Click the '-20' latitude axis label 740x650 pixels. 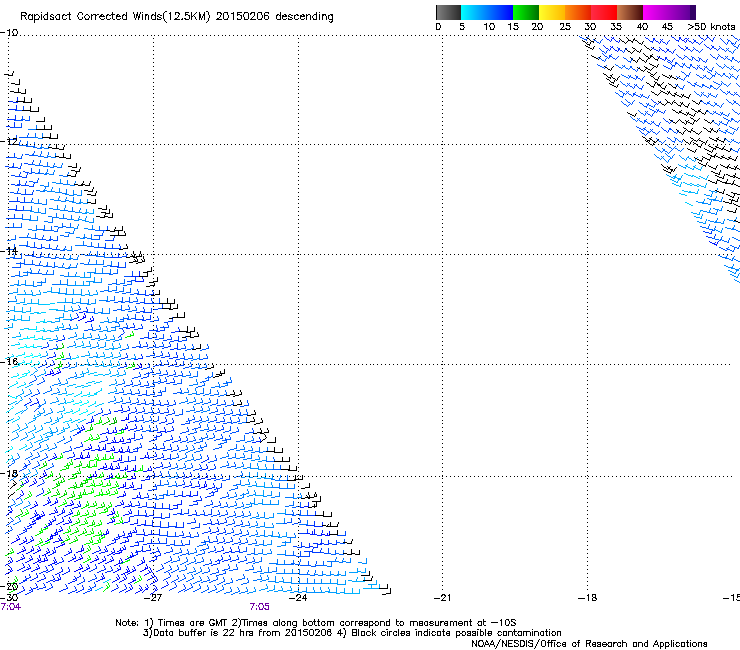pyautogui.click(x=9, y=586)
